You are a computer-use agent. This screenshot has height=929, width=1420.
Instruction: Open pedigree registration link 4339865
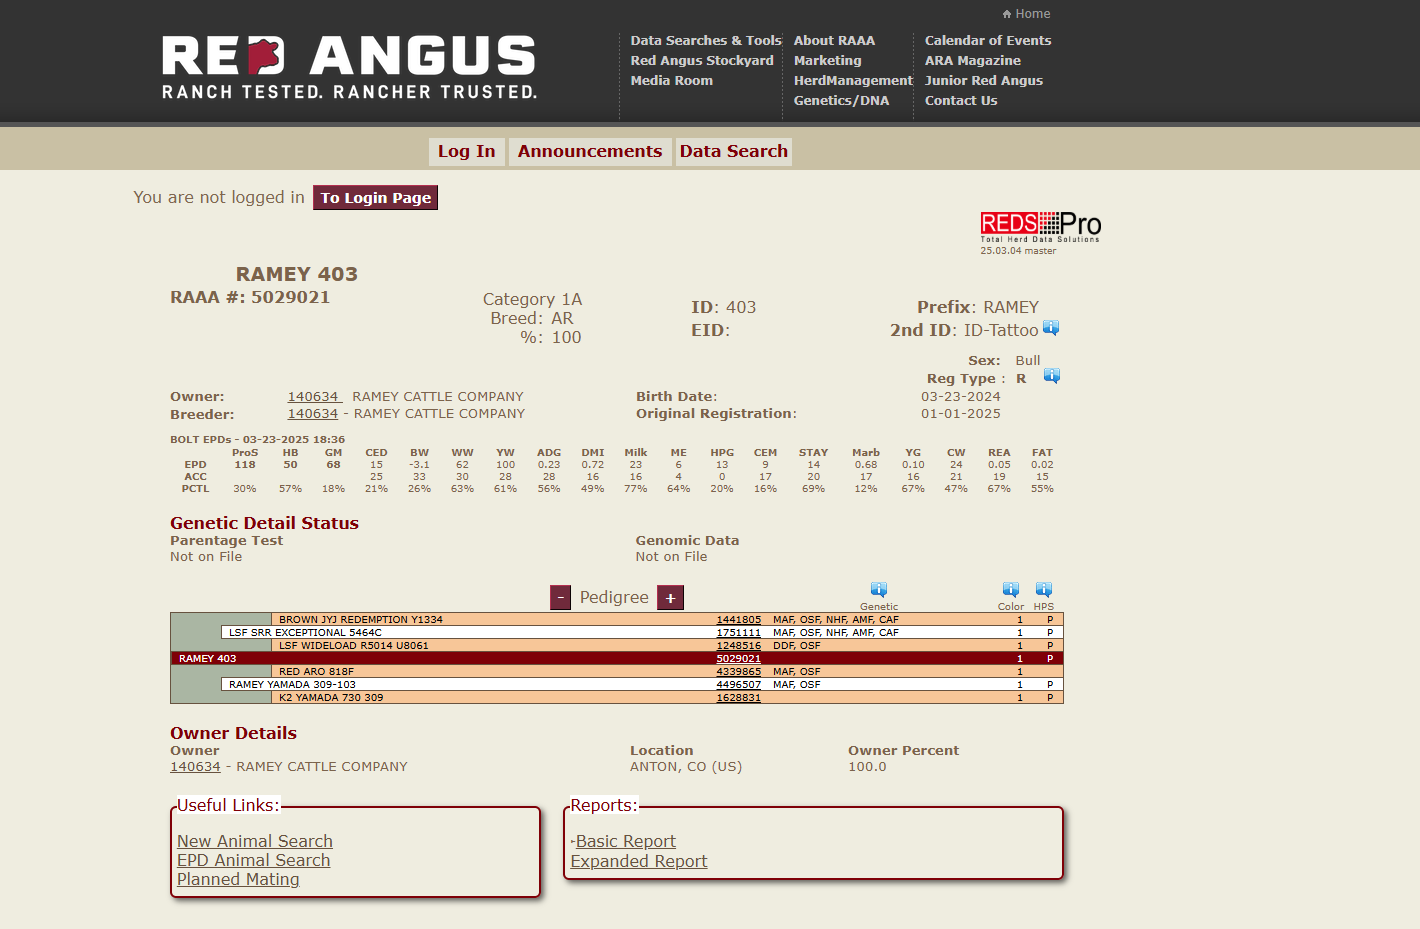(x=738, y=672)
